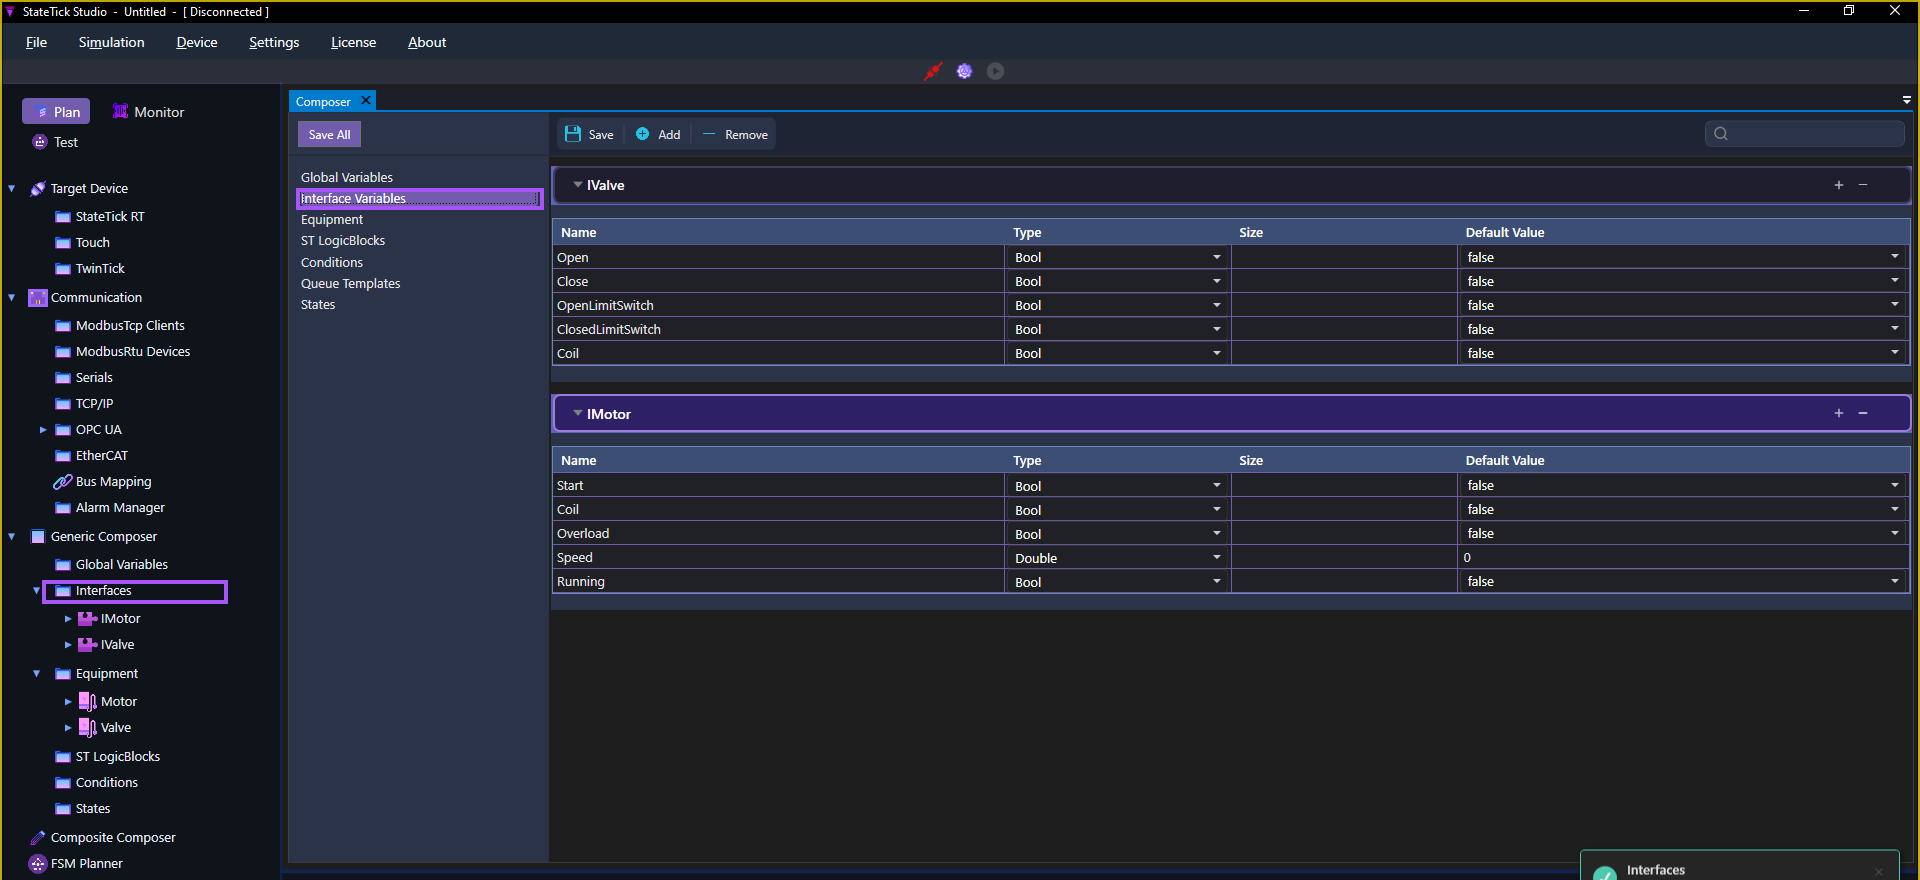1920x880 pixels.
Task: Click the plus icon on IMotor header
Action: click(1839, 413)
